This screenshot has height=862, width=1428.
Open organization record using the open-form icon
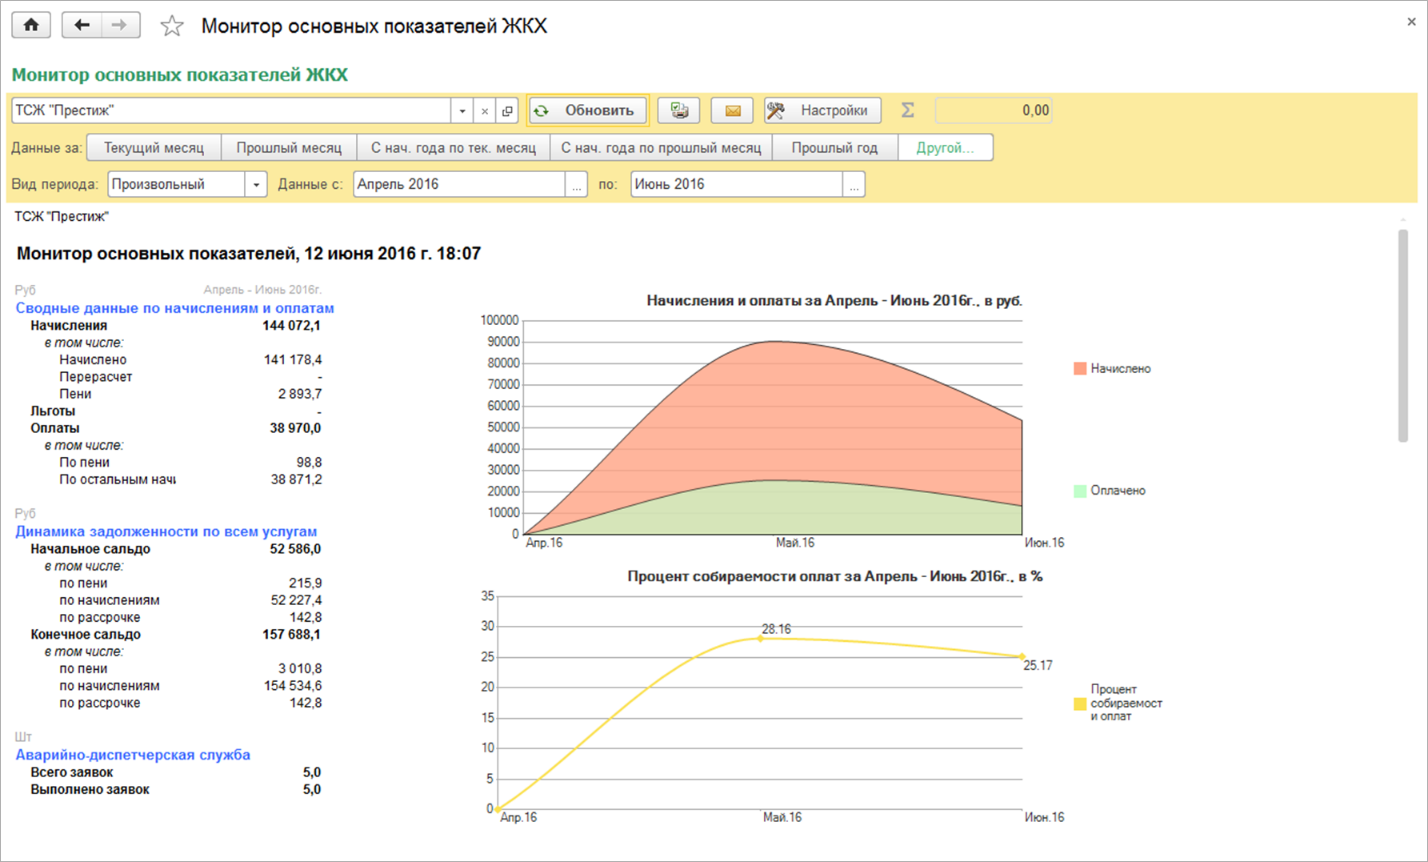pyautogui.click(x=507, y=111)
